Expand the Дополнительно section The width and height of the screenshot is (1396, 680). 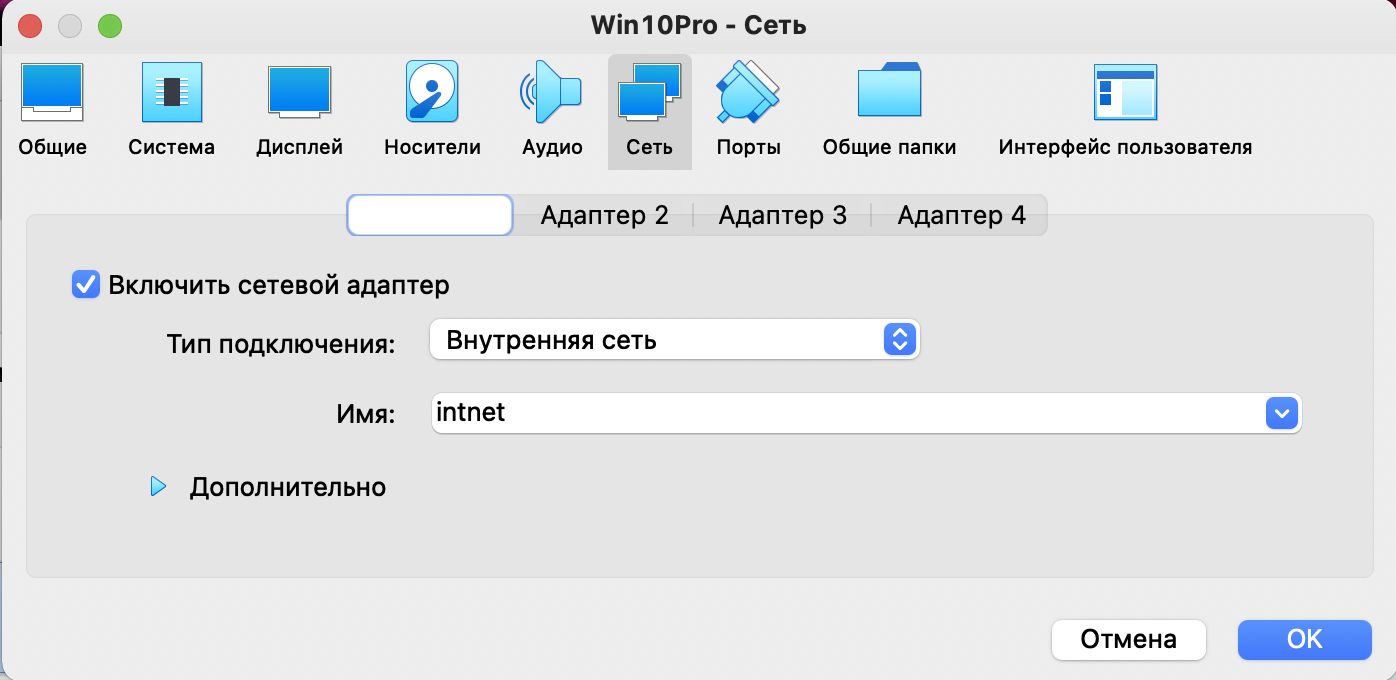tap(158, 487)
